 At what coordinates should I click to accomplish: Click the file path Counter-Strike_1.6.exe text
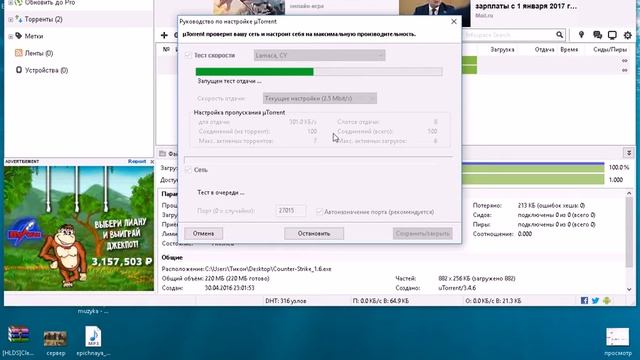(x=268, y=269)
